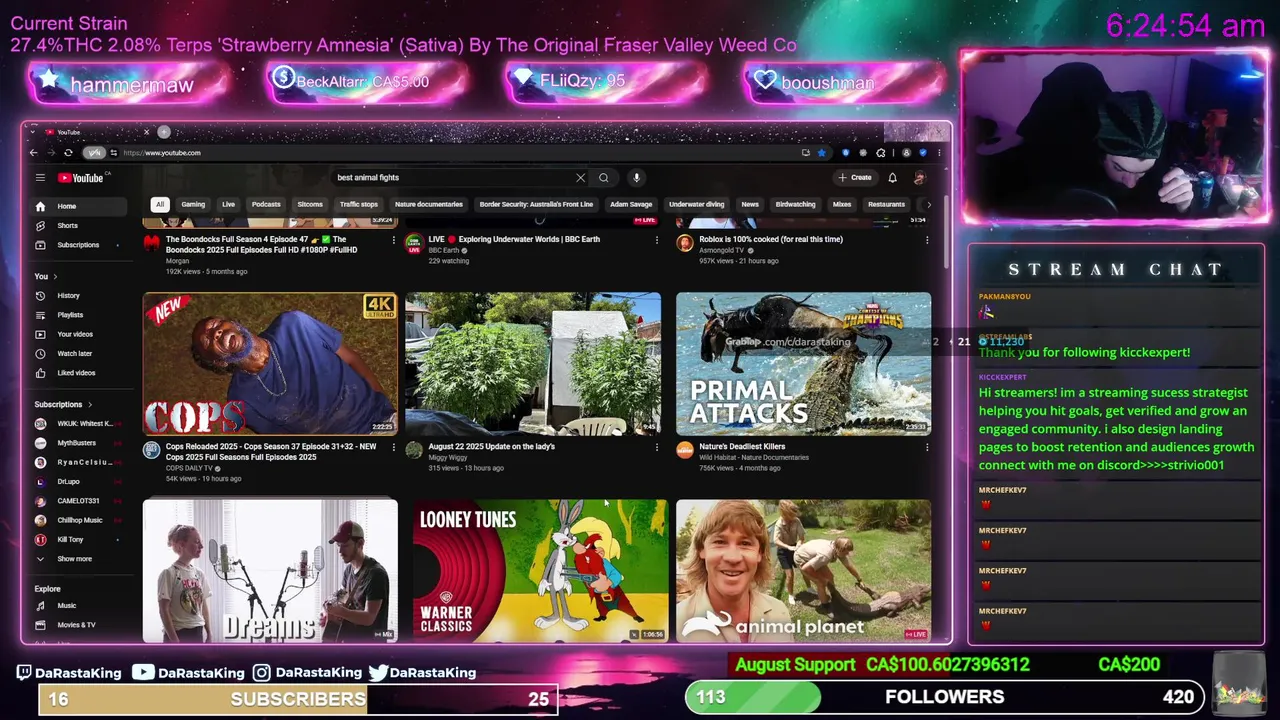The height and width of the screenshot is (720, 1280).
Task: Start voice search with the microphone
Action: click(x=636, y=178)
